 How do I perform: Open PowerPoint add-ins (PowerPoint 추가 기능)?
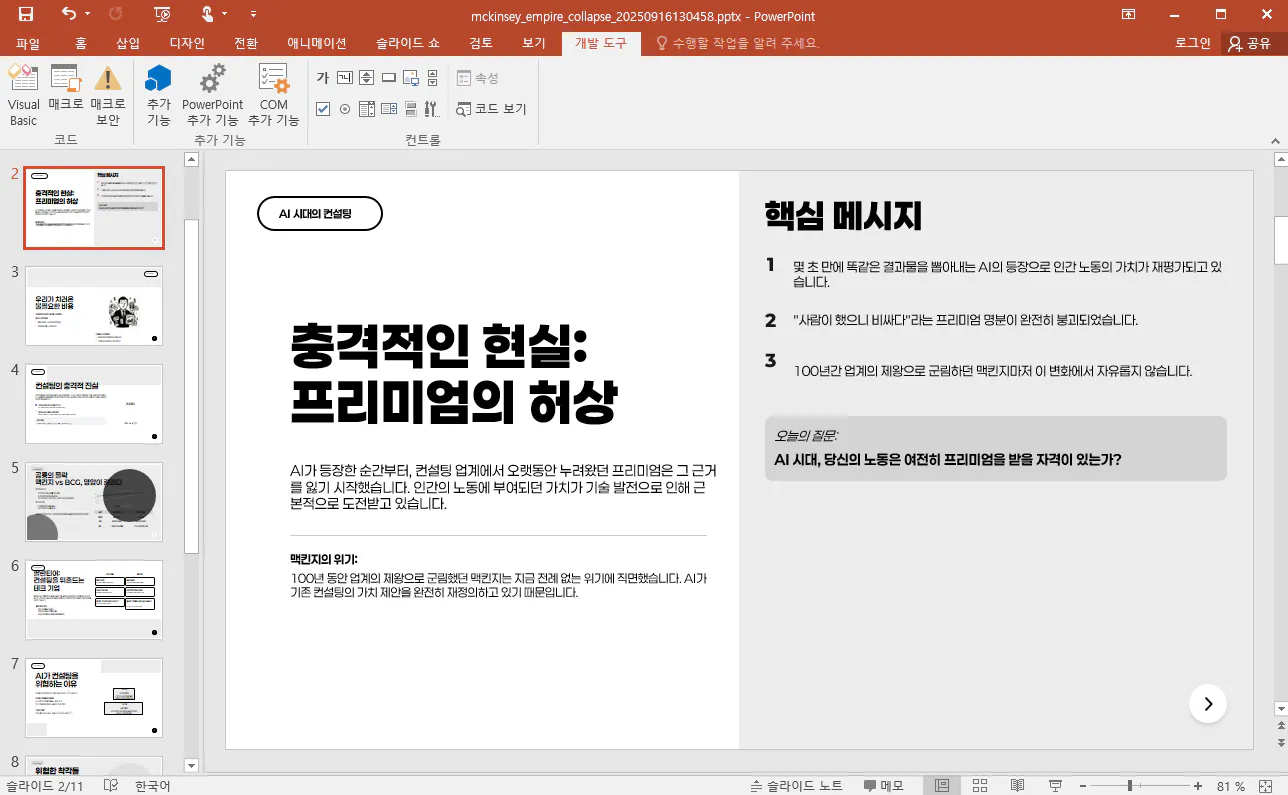pos(212,95)
